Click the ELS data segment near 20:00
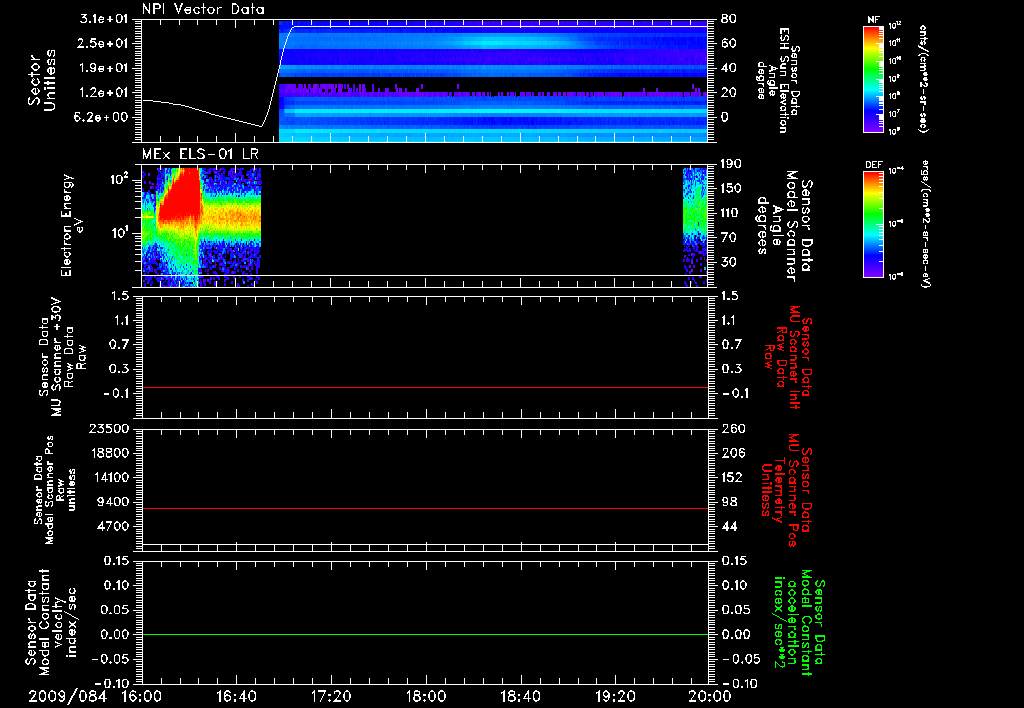Viewport: 1024px width, 708px height. [696, 227]
